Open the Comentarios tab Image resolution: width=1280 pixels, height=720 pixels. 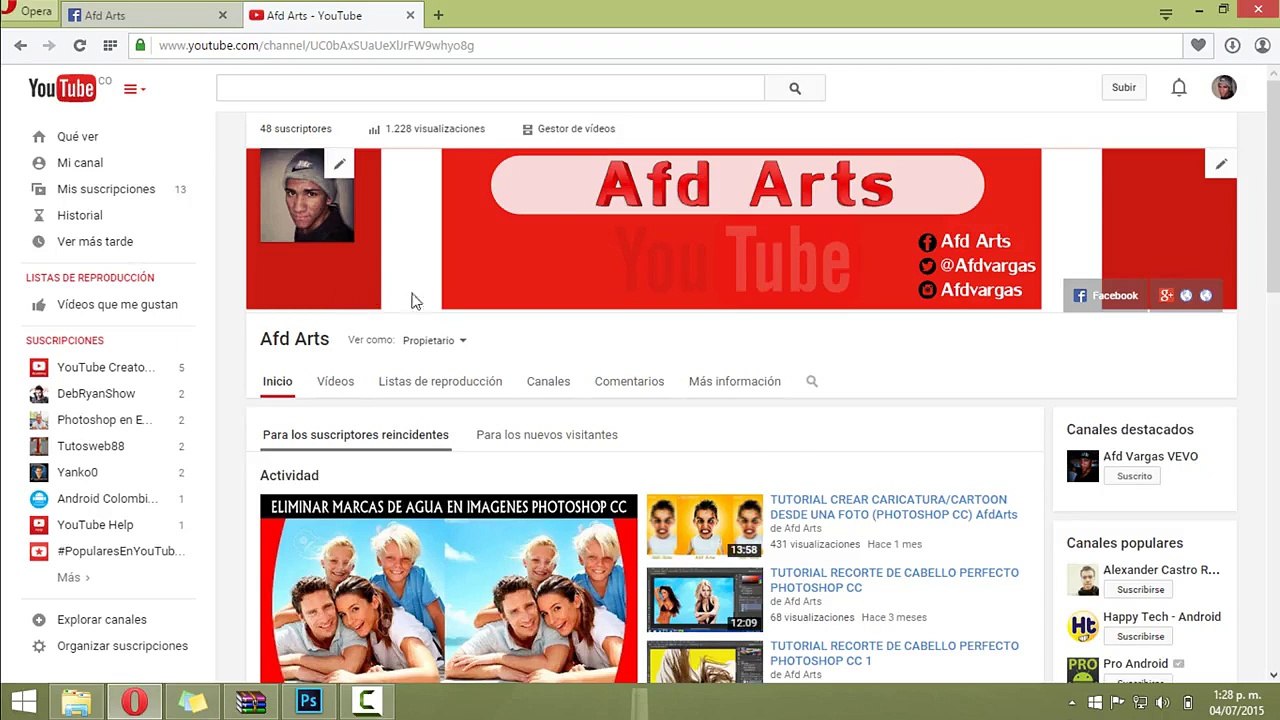(x=629, y=381)
